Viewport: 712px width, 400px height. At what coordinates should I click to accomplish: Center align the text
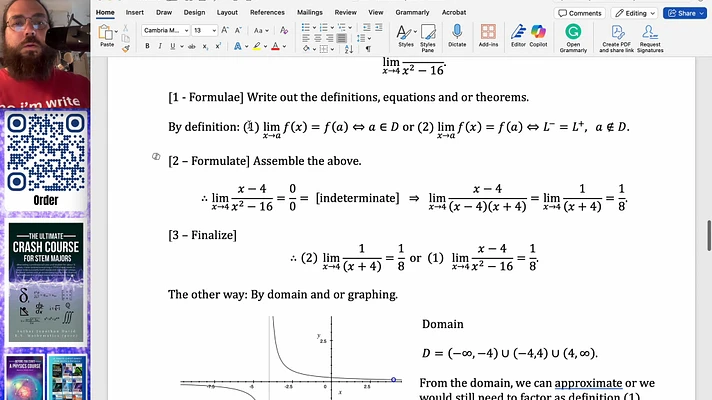(318, 39)
